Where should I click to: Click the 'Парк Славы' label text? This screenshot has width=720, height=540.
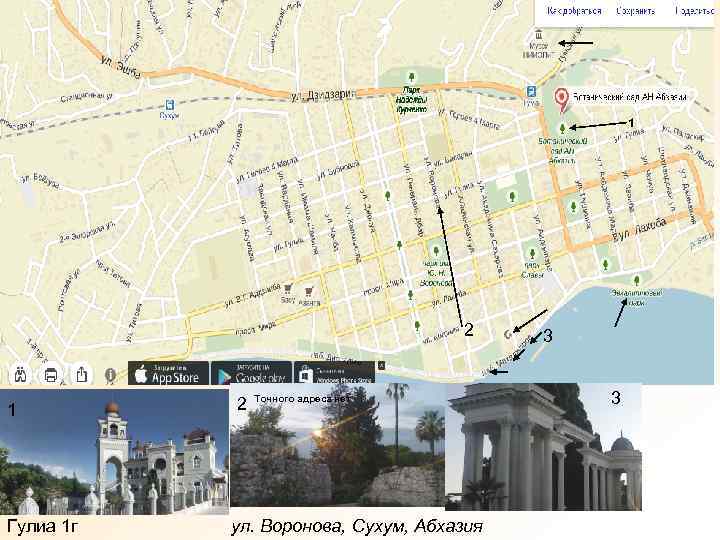tap(533, 270)
